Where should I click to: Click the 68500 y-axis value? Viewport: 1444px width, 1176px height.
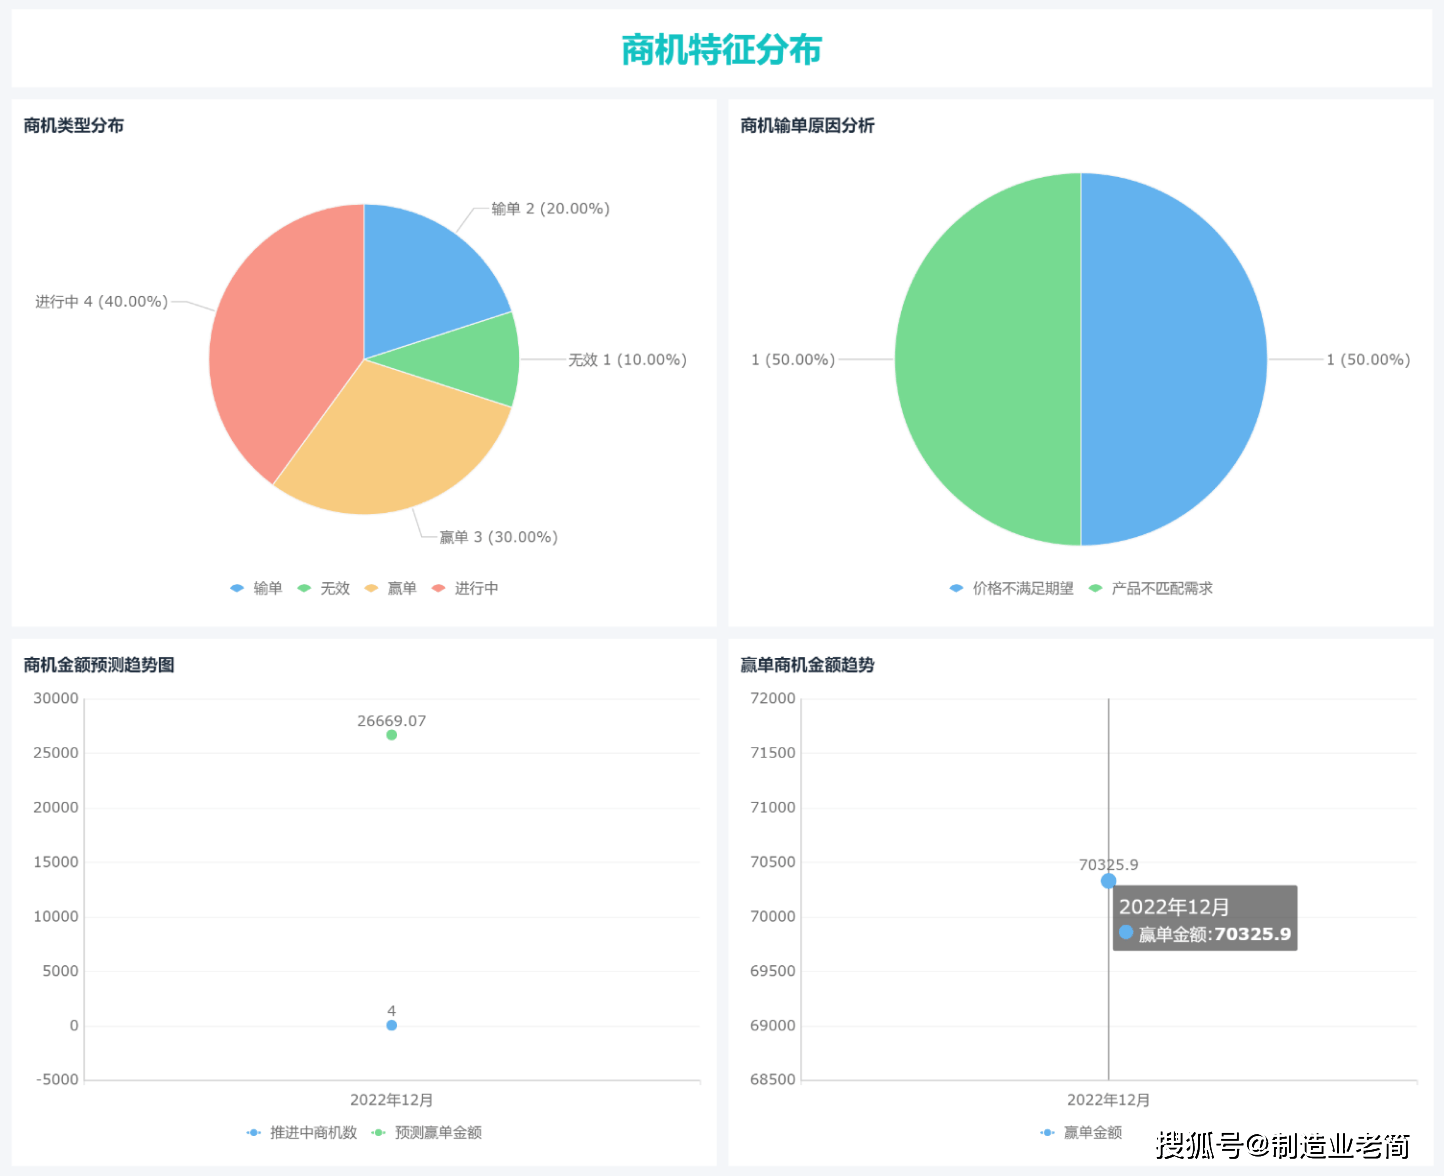tap(773, 1079)
